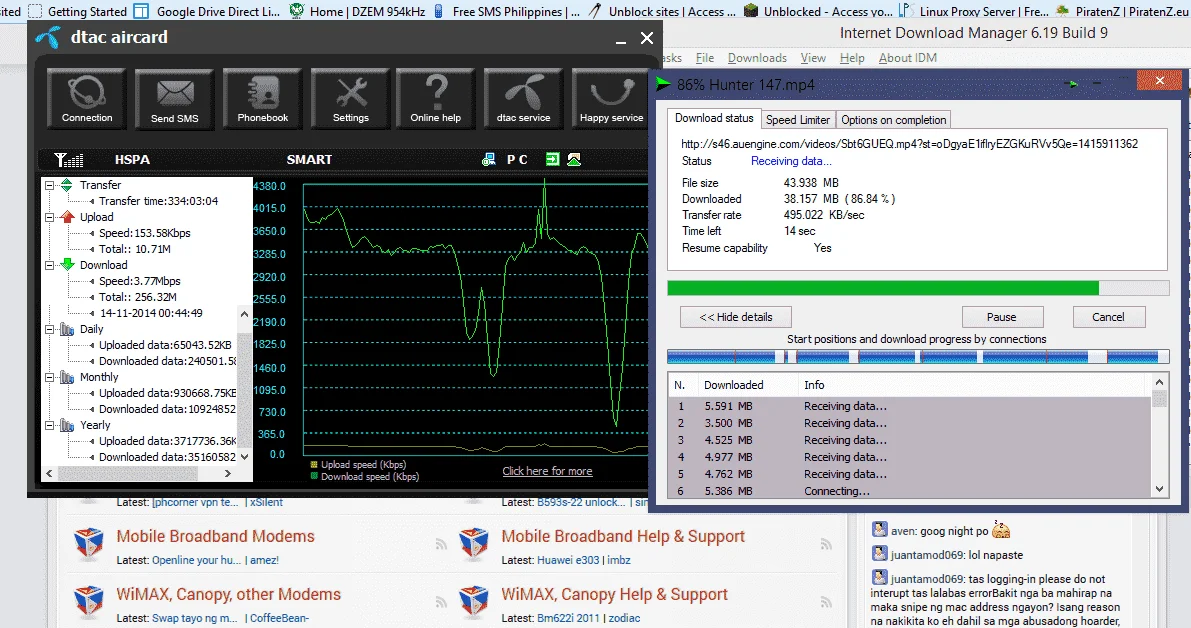Open Happy service button
Image resolution: width=1191 pixels, height=628 pixels.
coord(611,99)
